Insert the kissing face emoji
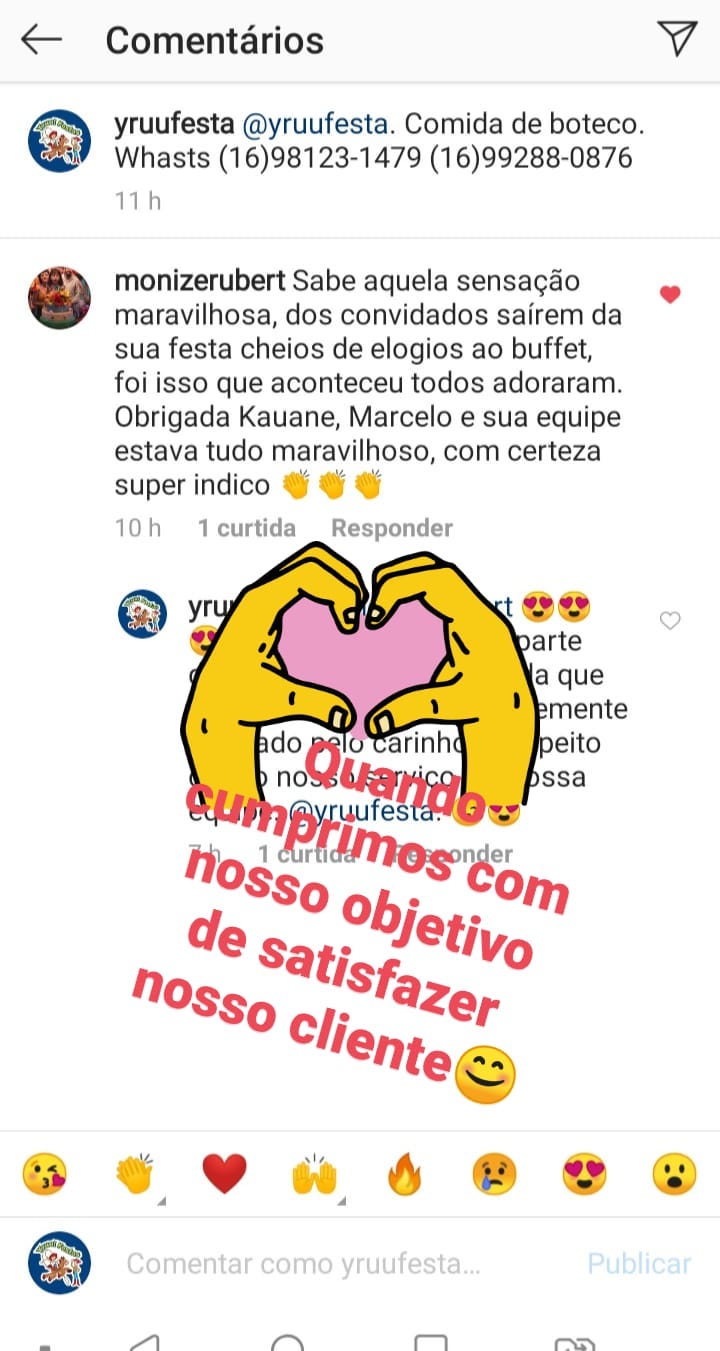Viewport: 720px width, 1351px height. pyautogui.click(x=46, y=1175)
